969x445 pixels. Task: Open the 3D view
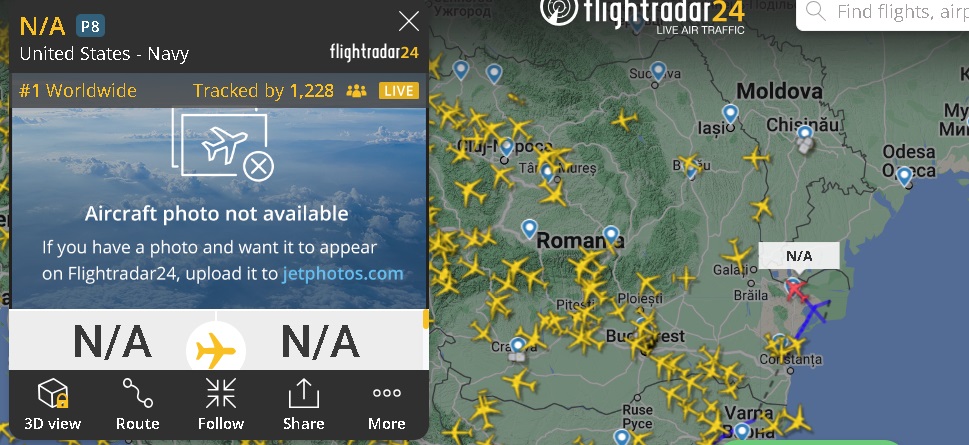pyautogui.click(x=53, y=404)
